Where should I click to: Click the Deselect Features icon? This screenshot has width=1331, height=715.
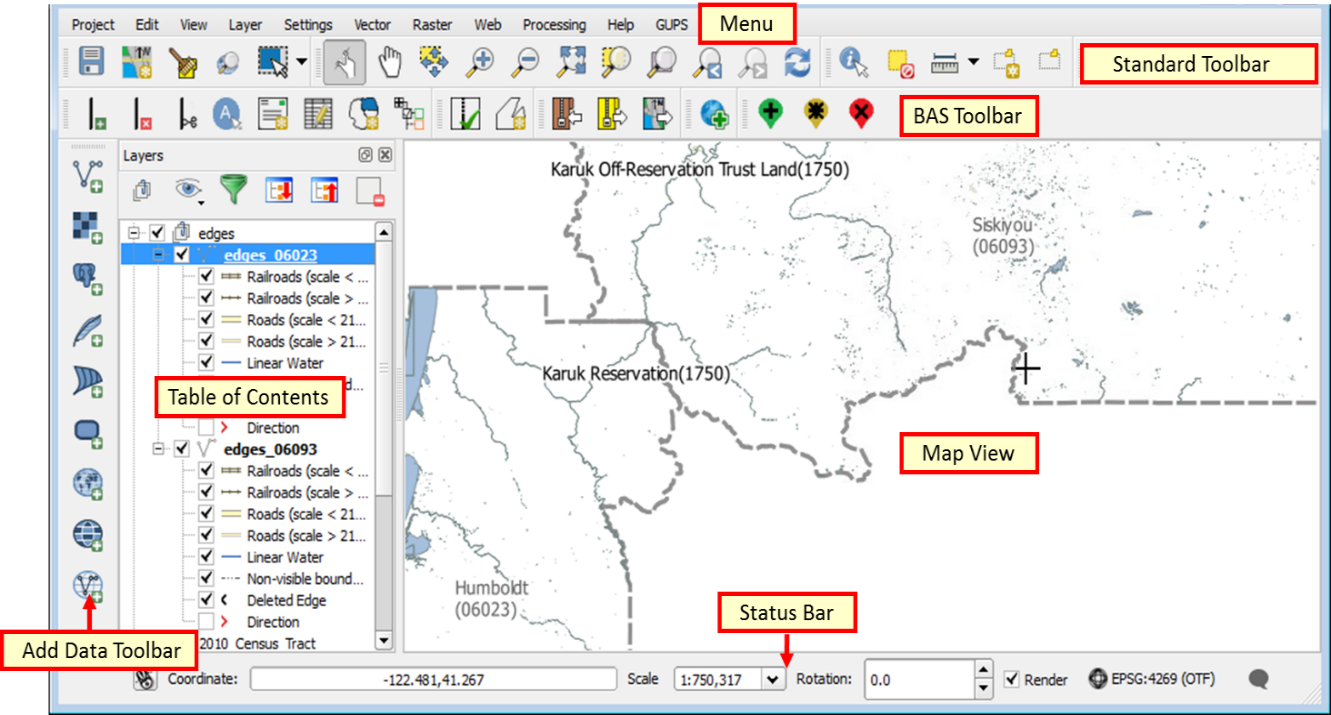[x=899, y=64]
